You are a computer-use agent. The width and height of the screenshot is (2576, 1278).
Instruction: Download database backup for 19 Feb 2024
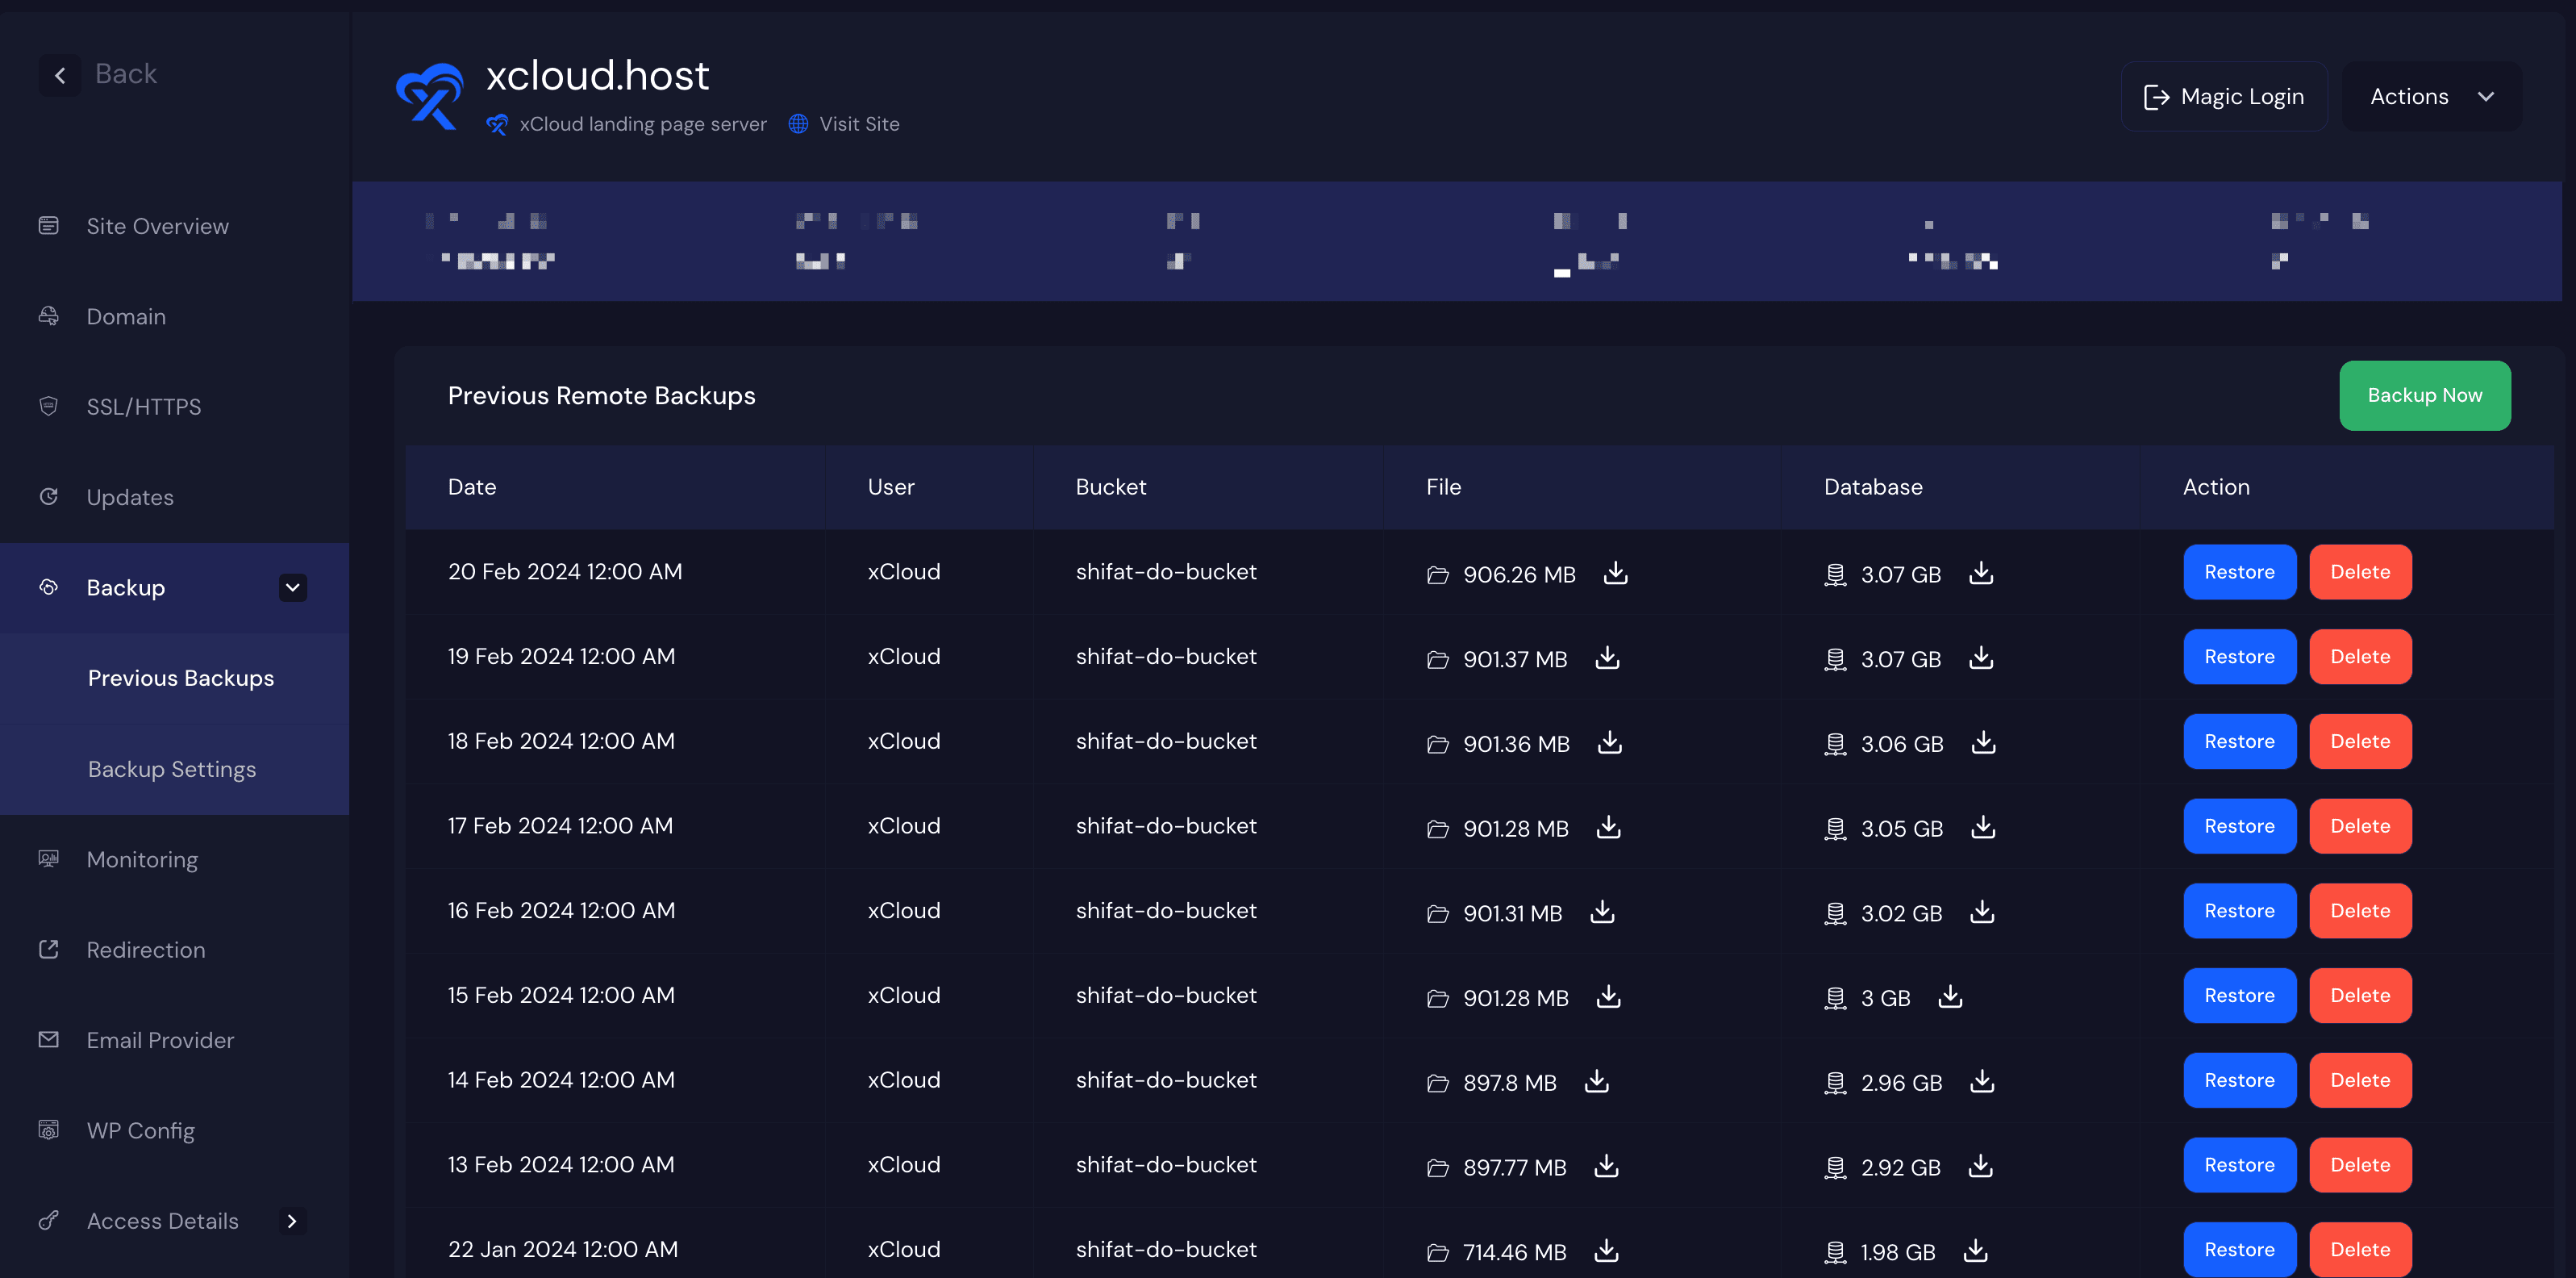(x=1980, y=658)
